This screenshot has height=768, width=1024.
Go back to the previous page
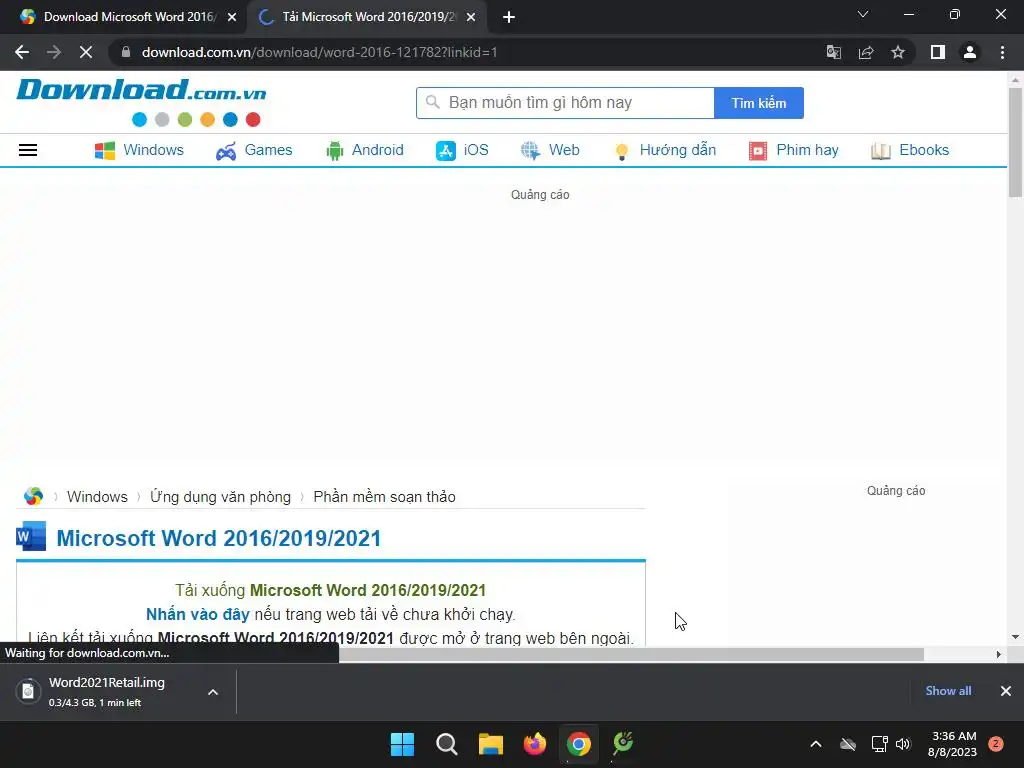point(22,52)
